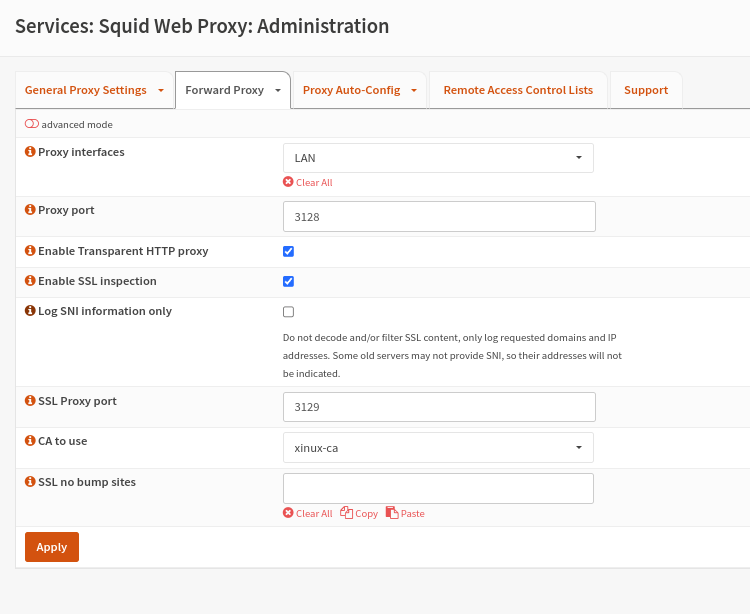The height and width of the screenshot is (614, 750).
Task: Click 'Log SNI information only' label text
Action: tap(105, 311)
